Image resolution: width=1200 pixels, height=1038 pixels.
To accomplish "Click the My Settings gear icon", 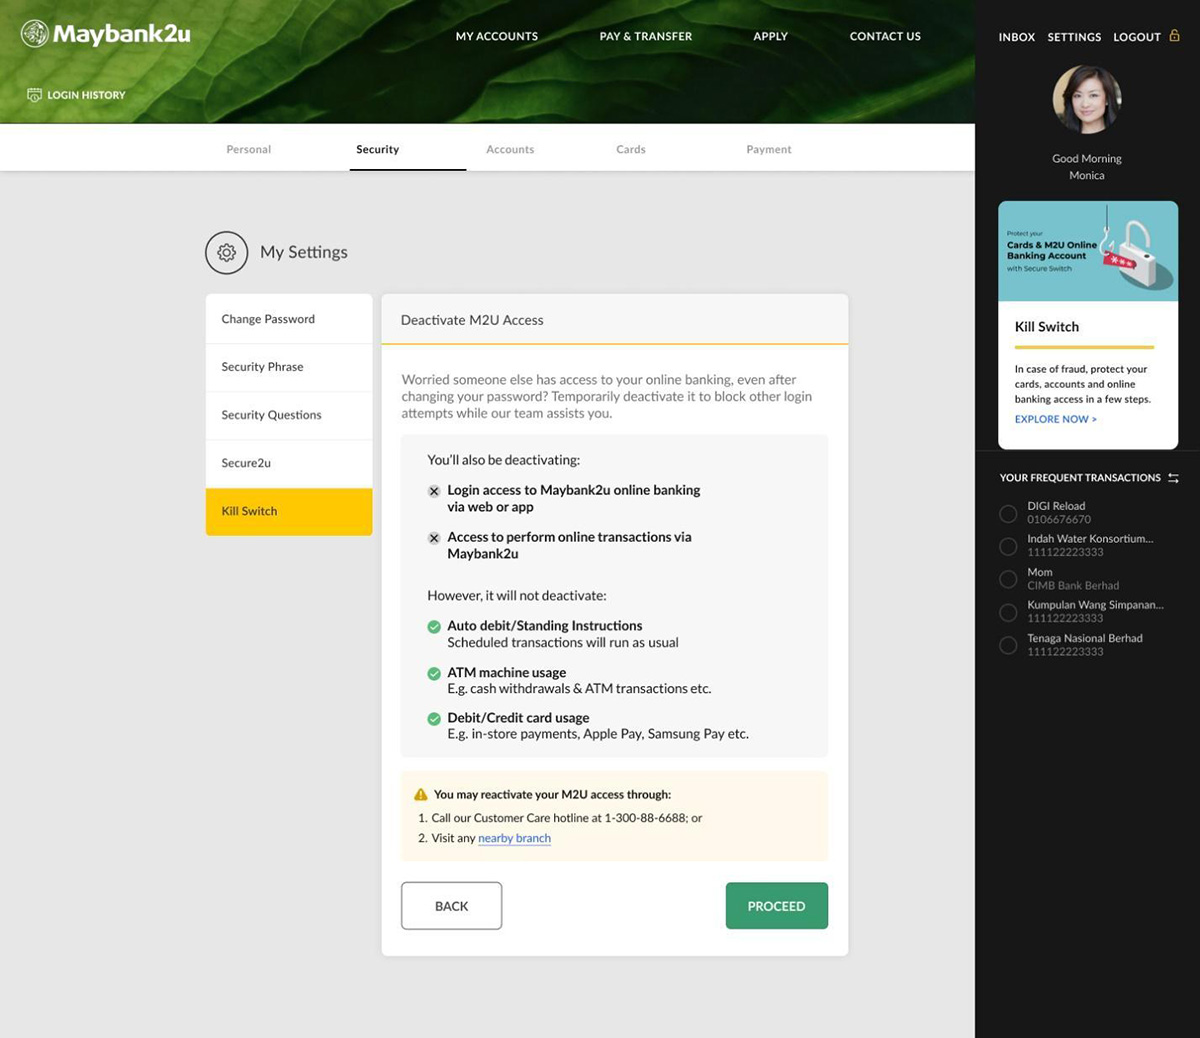I will (227, 253).
